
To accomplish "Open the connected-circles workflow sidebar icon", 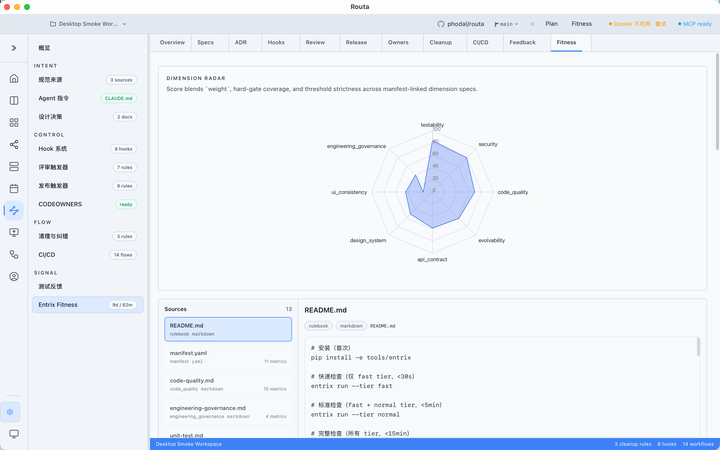I will point(14,254).
